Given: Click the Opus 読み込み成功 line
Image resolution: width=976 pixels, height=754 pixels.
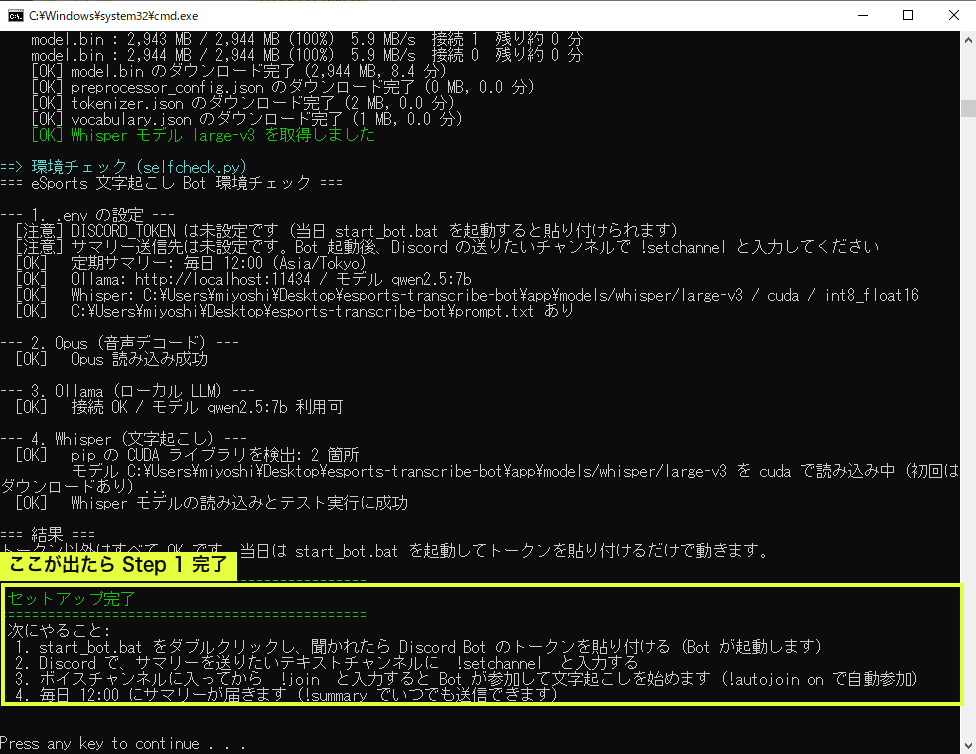Looking at the screenshot, I should click(x=111, y=359).
